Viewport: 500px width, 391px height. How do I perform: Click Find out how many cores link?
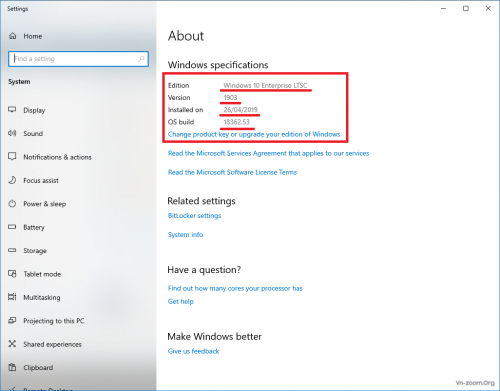click(235, 288)
